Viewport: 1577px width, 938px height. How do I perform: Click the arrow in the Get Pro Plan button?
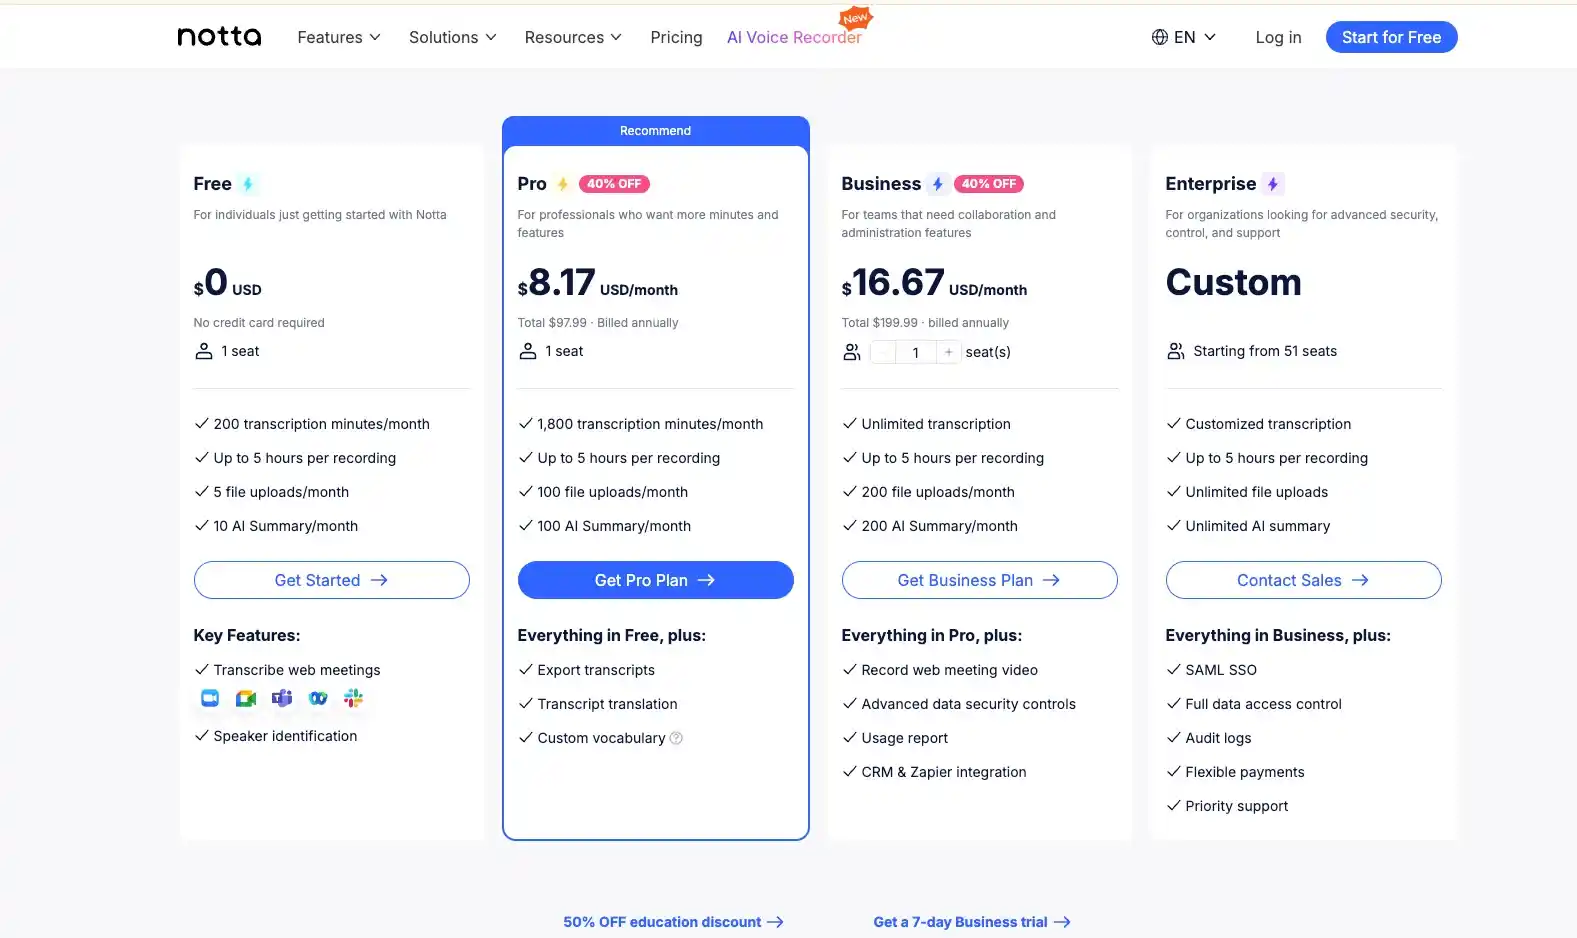click(706, 580)
